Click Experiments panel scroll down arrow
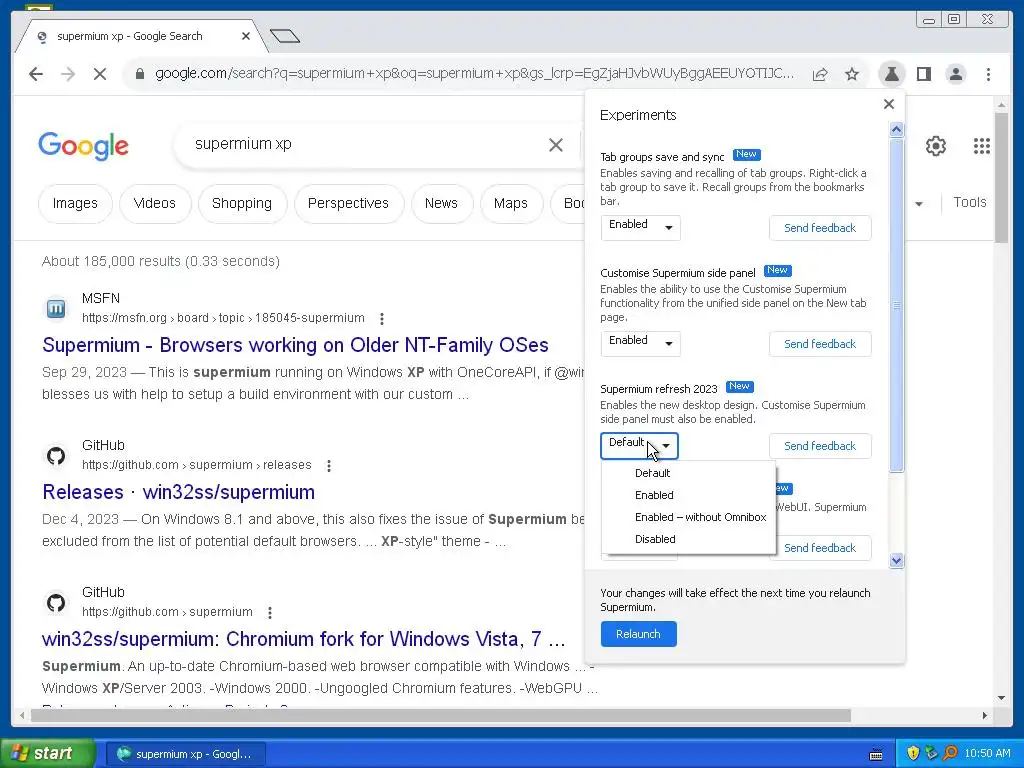The width and height of the screenshot is (1024, 768). [x=897, y=560]
